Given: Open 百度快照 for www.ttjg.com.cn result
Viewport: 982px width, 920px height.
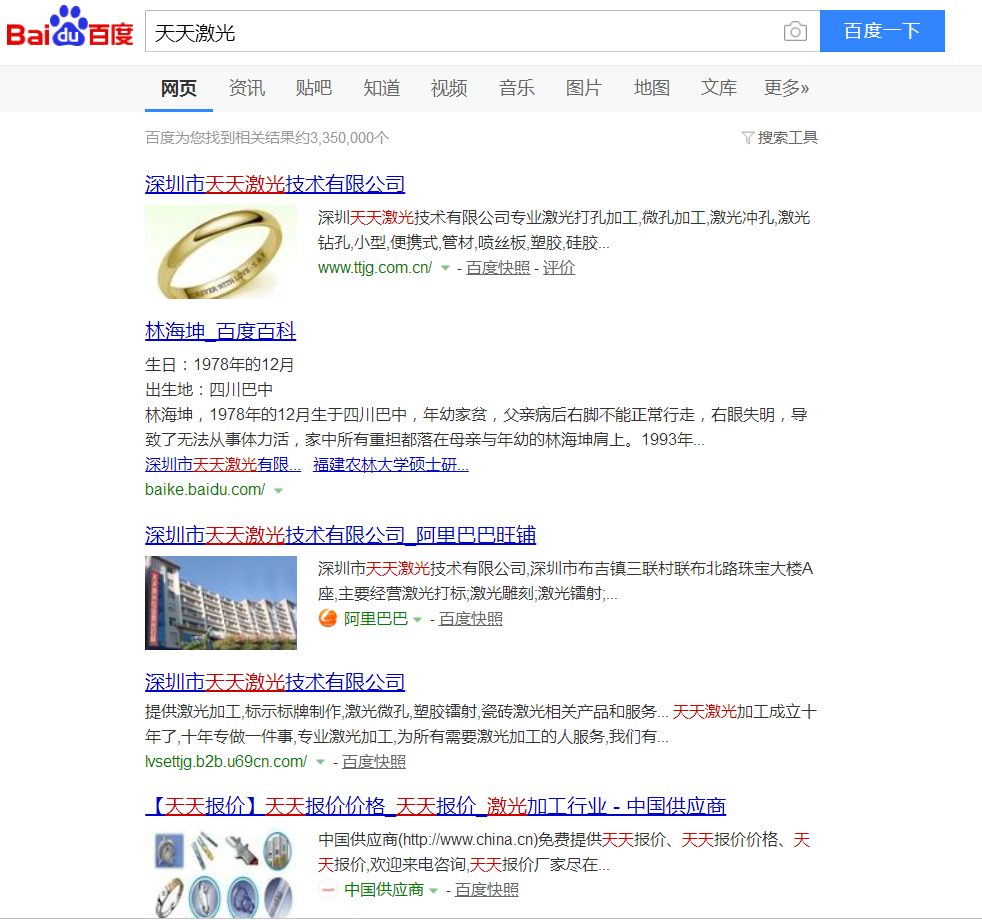Looking at the screenshot, I should pos(498,268).
